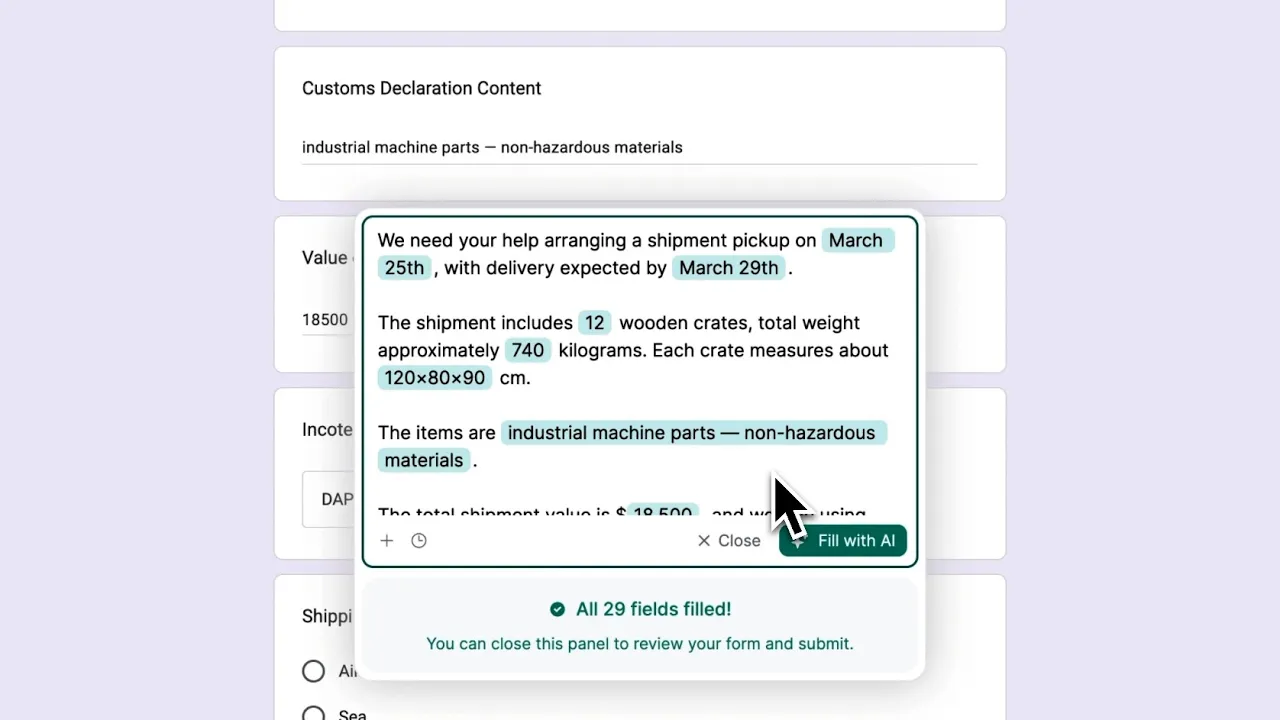
Task: Select the Air shipping radio button
Action: pos(314,671)
